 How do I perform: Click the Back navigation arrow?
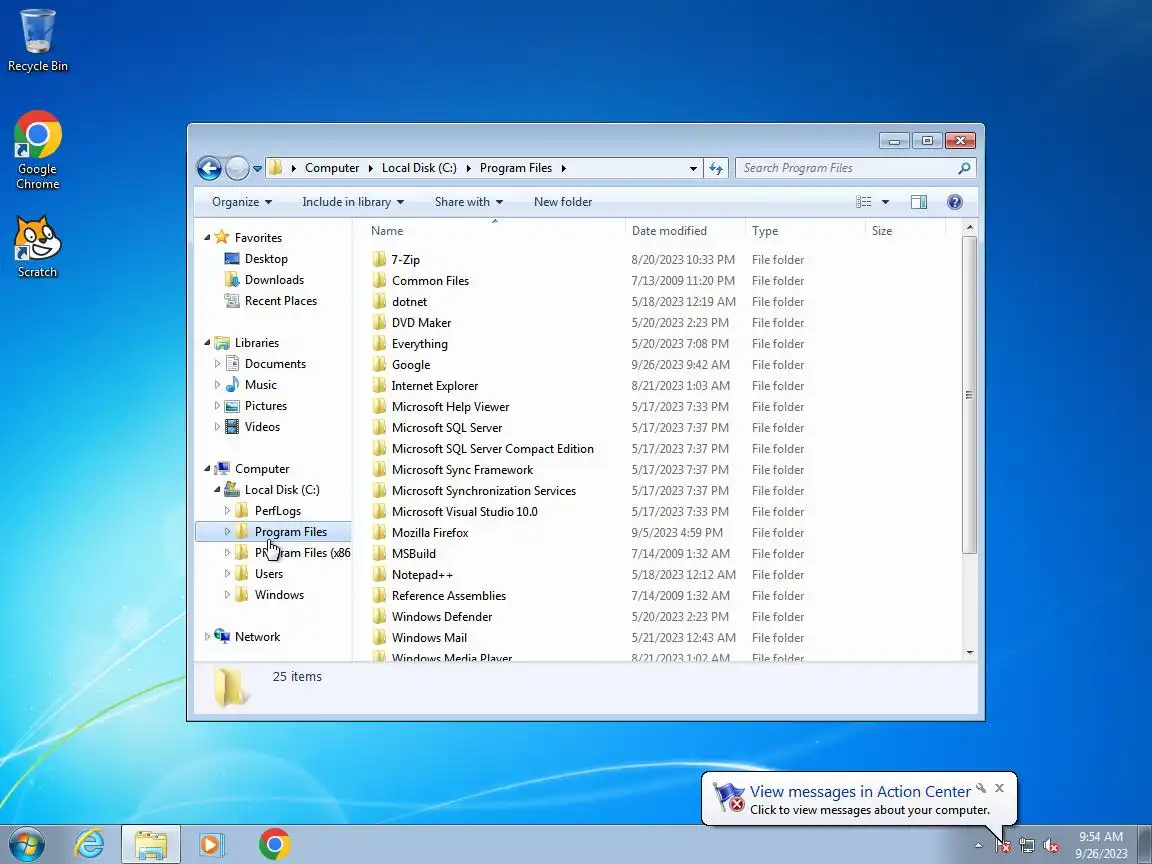(x=209, y=168)
